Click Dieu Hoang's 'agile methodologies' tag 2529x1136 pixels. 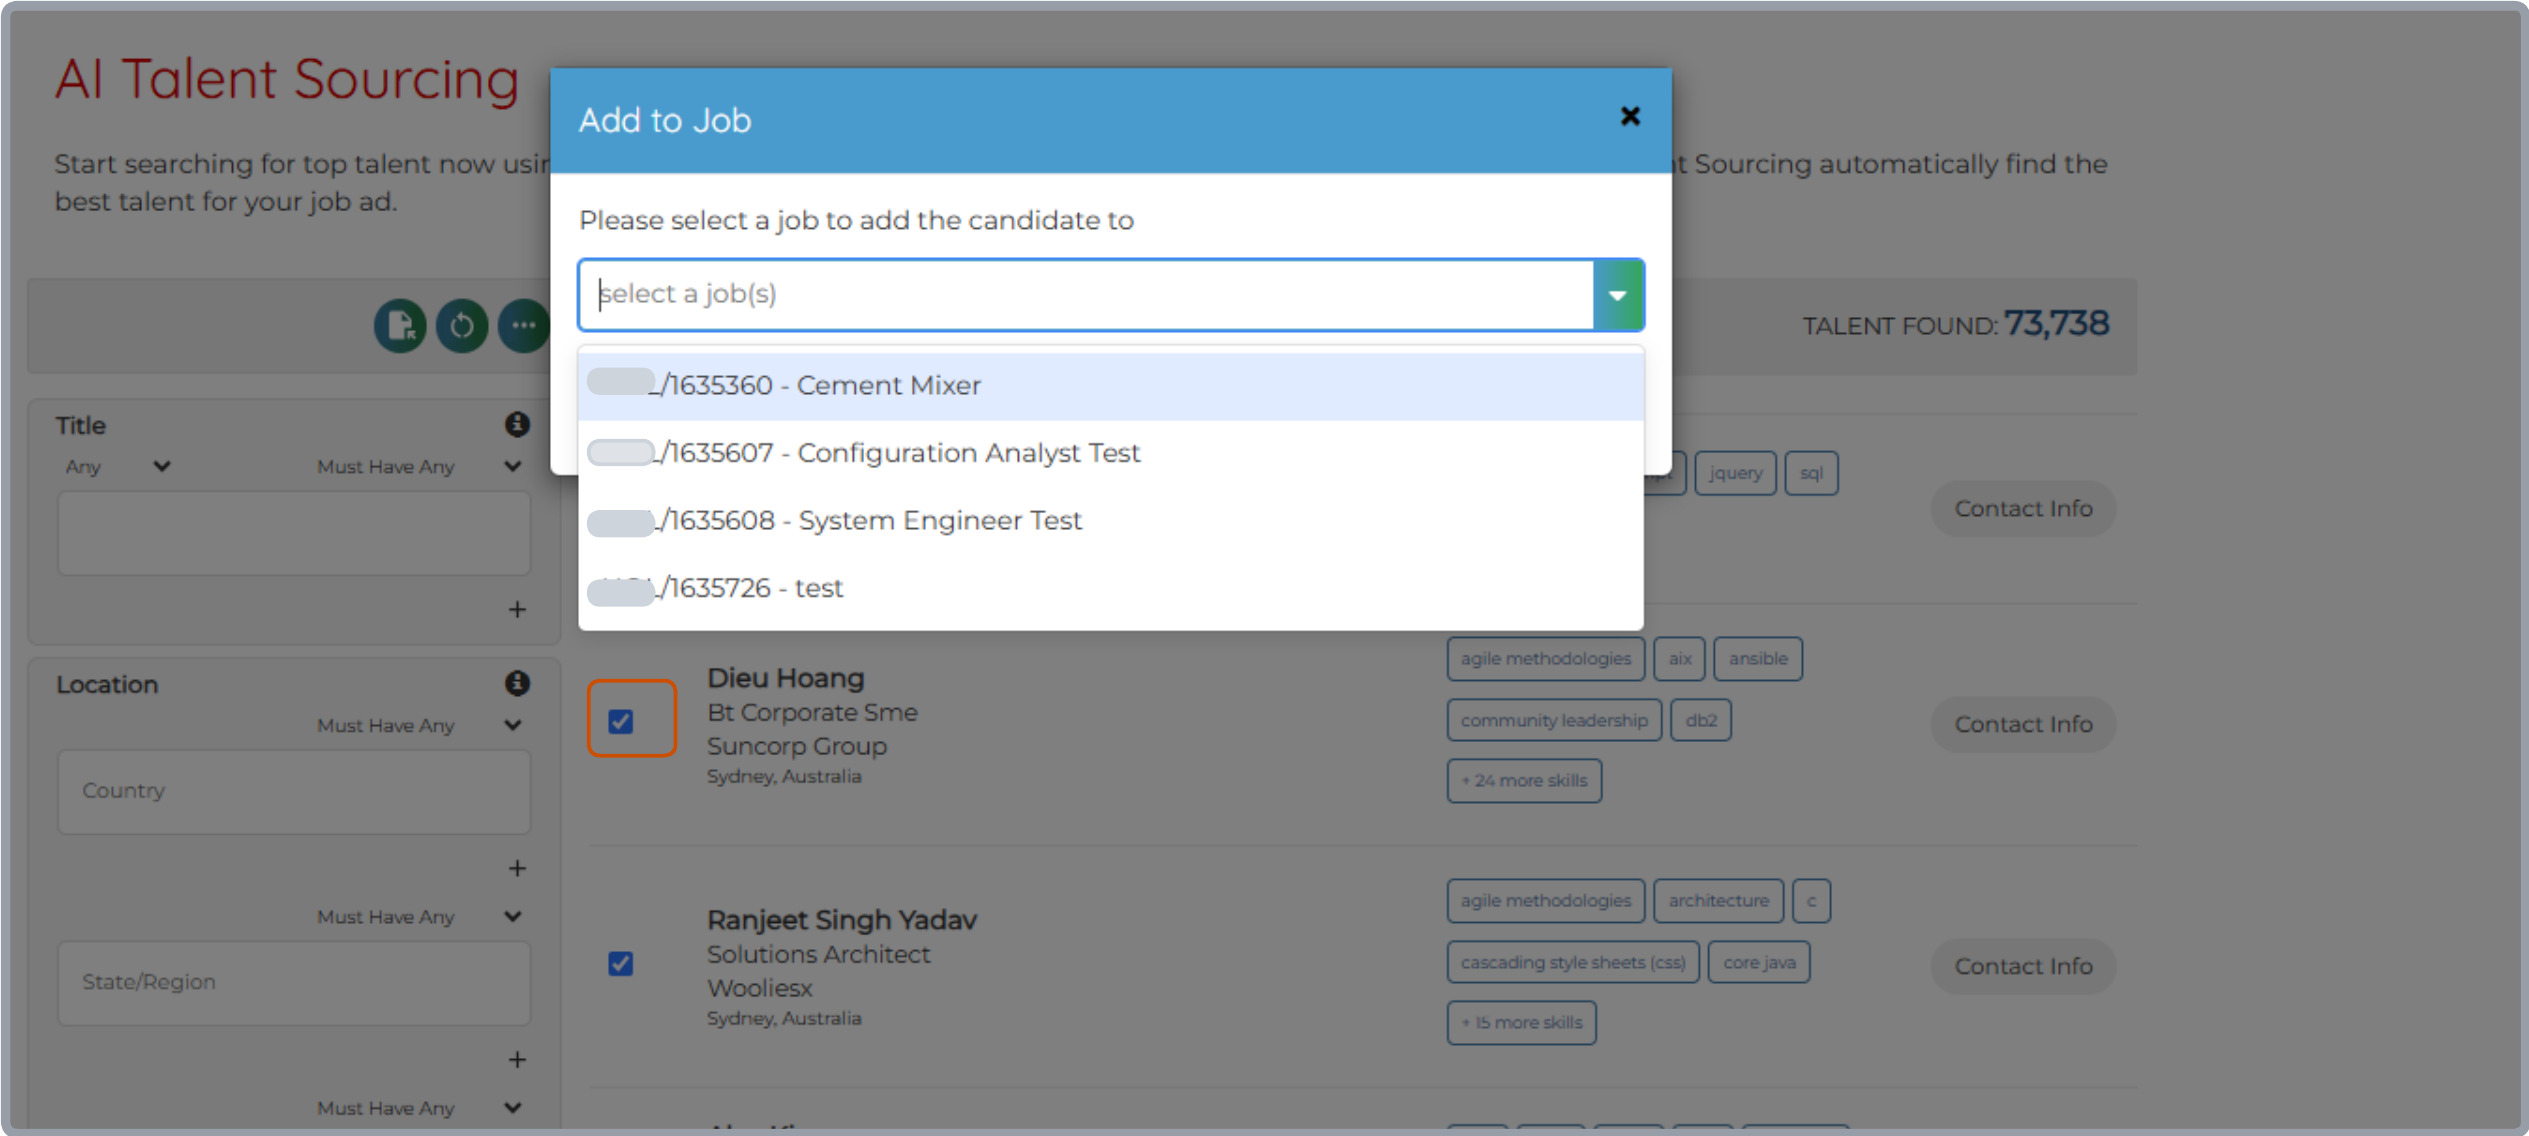1545,659
